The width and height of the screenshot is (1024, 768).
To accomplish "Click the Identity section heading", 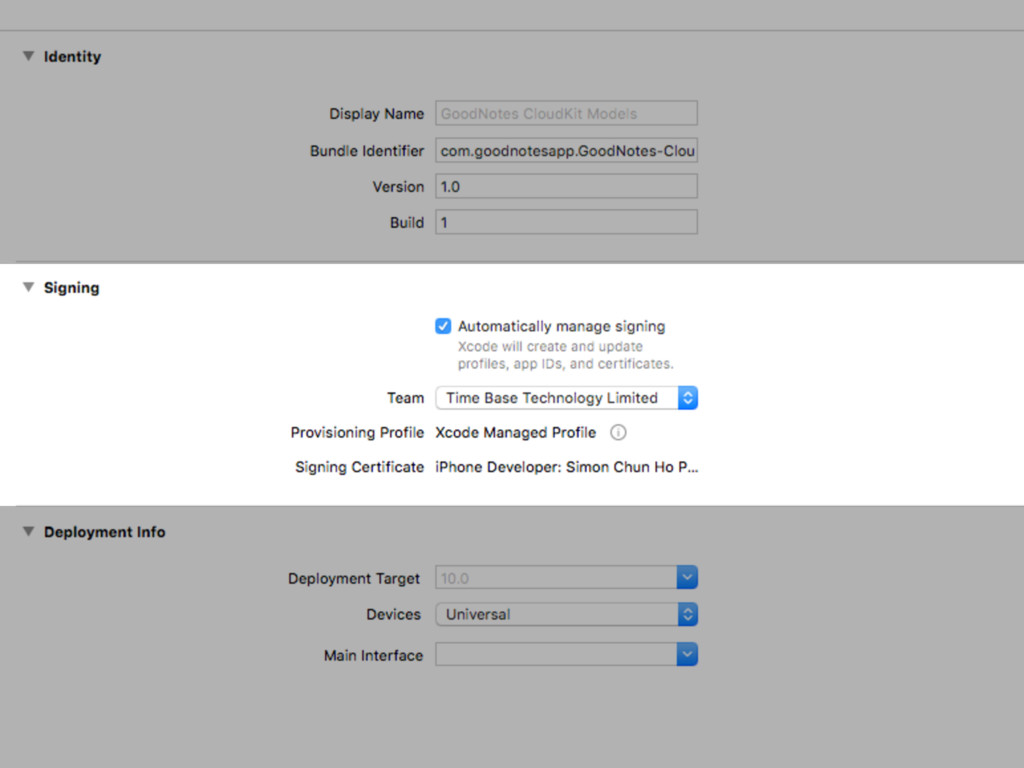I will click(x=72, y=57).
